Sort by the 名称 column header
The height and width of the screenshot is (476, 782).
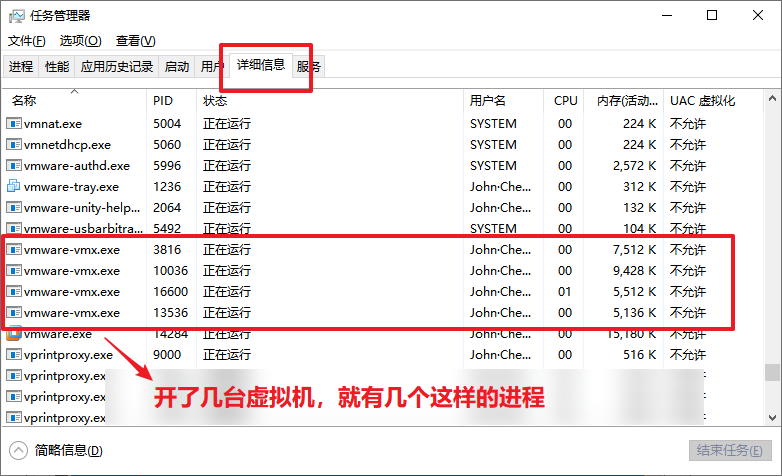point(74,101)
